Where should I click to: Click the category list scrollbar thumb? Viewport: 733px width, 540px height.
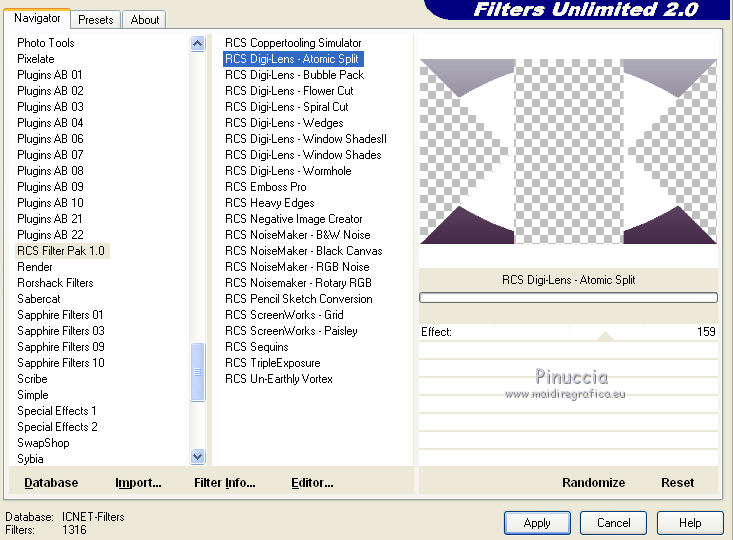coord(198,372)
